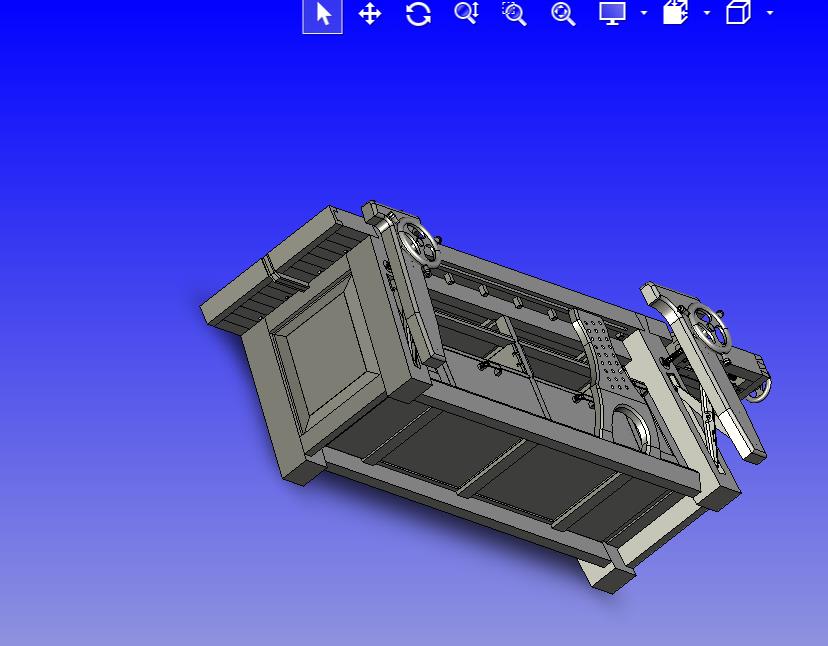Choose the zoom to area tool
Viewport: 828px width, 646px height.
(x=514, y=14)
